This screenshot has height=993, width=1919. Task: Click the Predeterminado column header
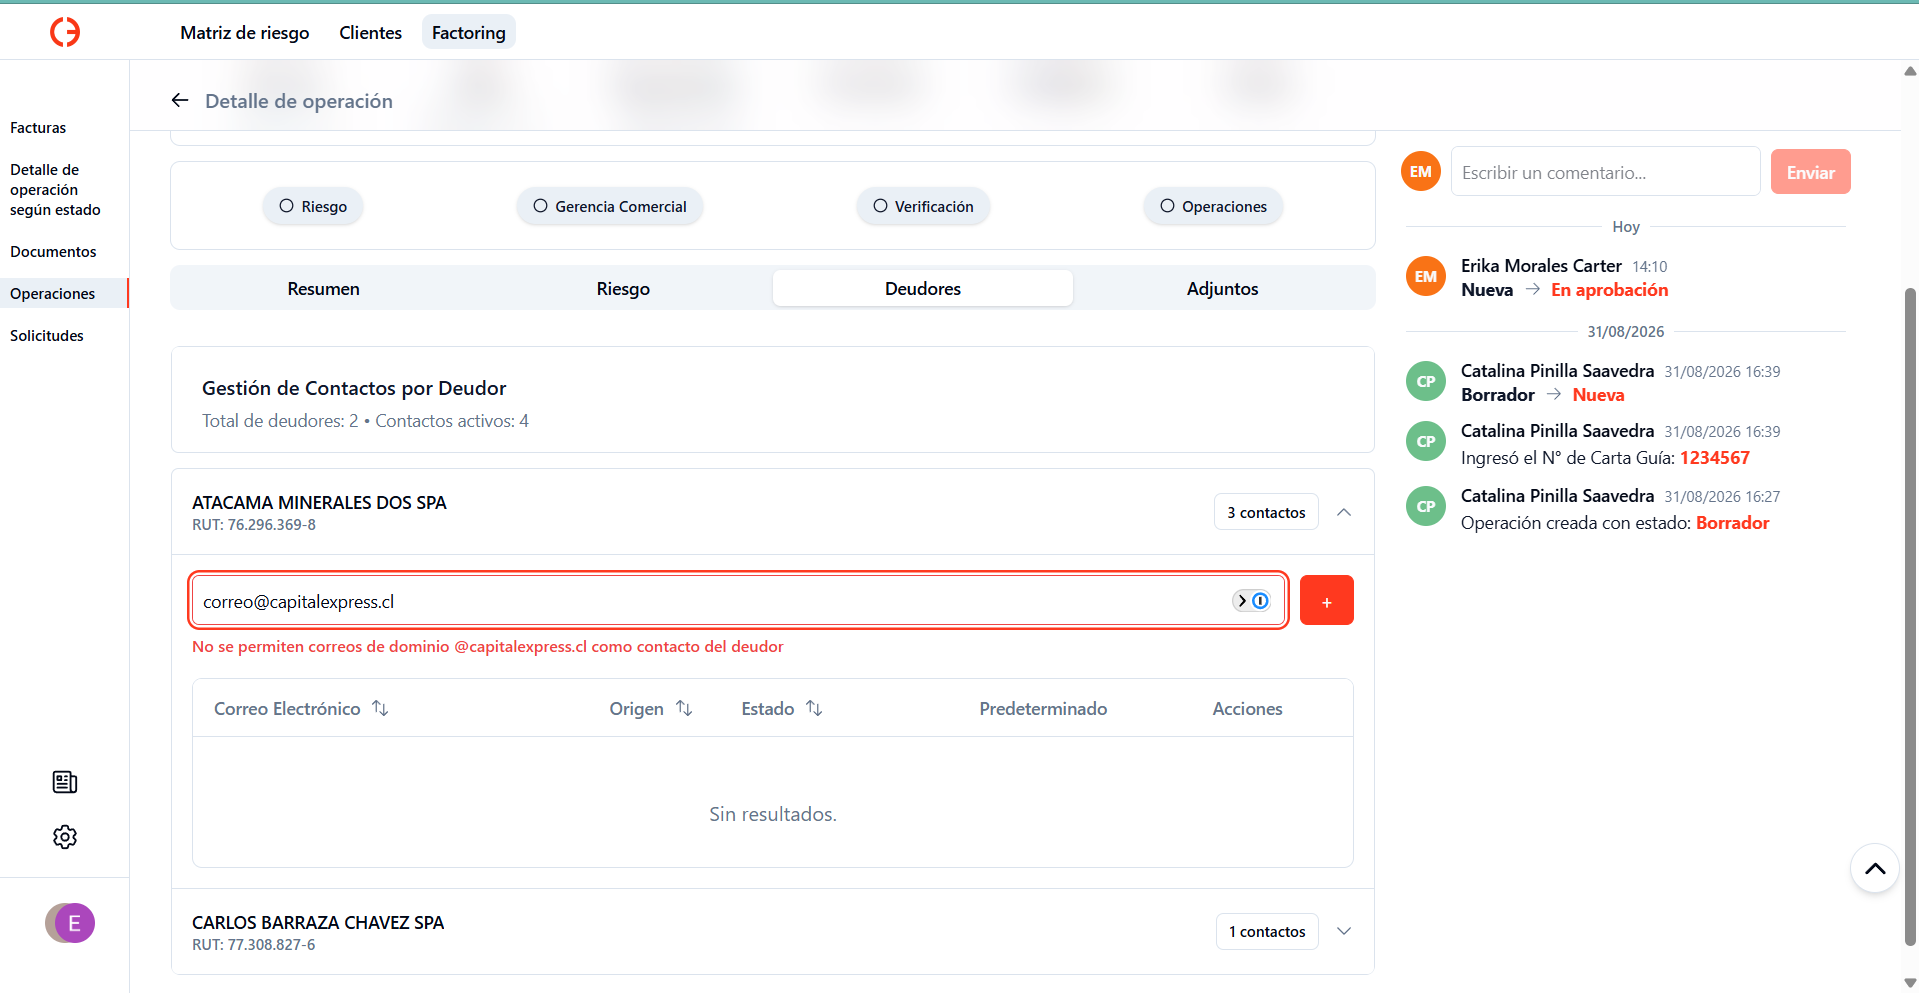coord(1043,708)
